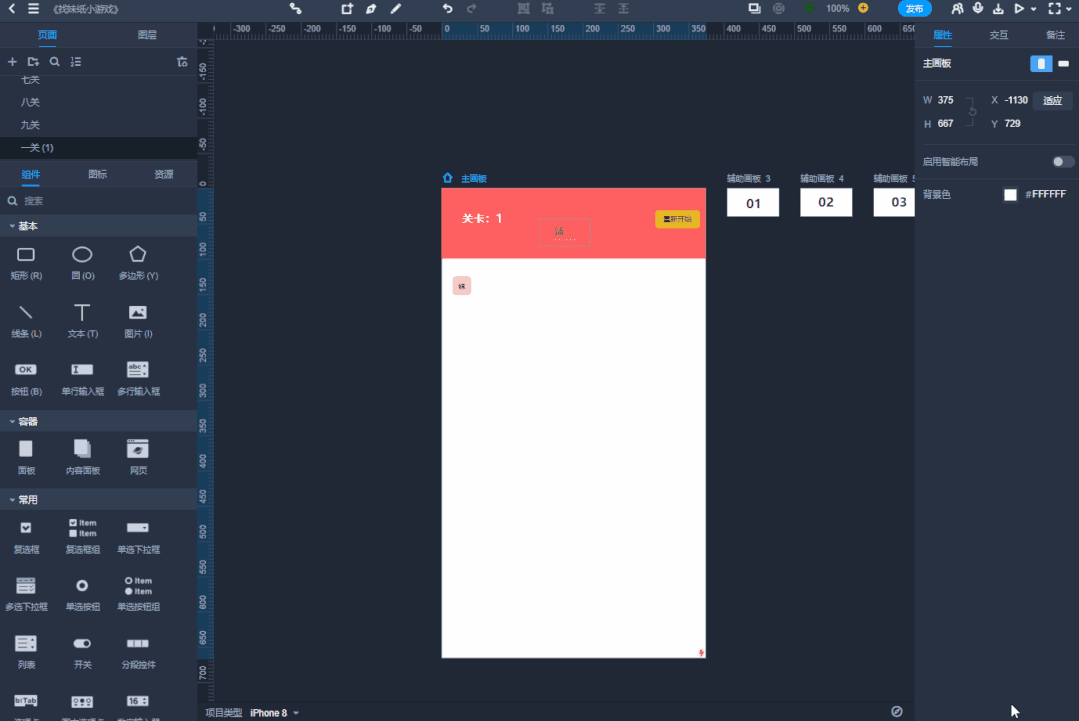Go back using the top-left arrow
Viewport: 1079px width, 721px height.
point(12,9)
